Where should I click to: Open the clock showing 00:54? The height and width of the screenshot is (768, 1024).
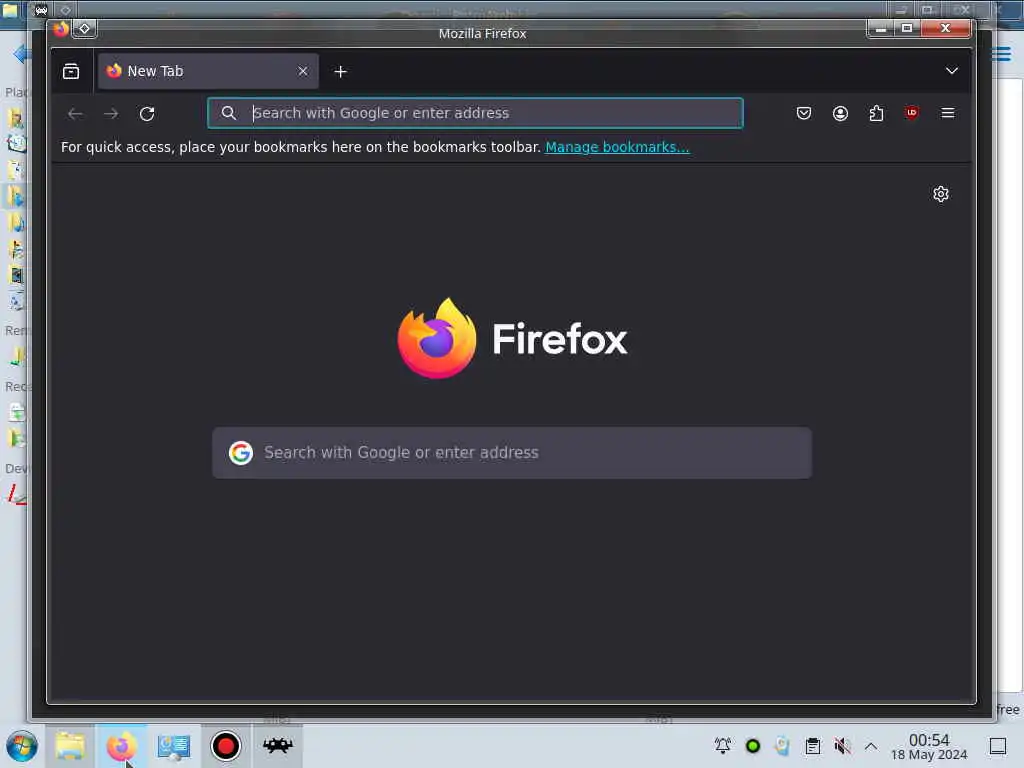tap(929, 746)
